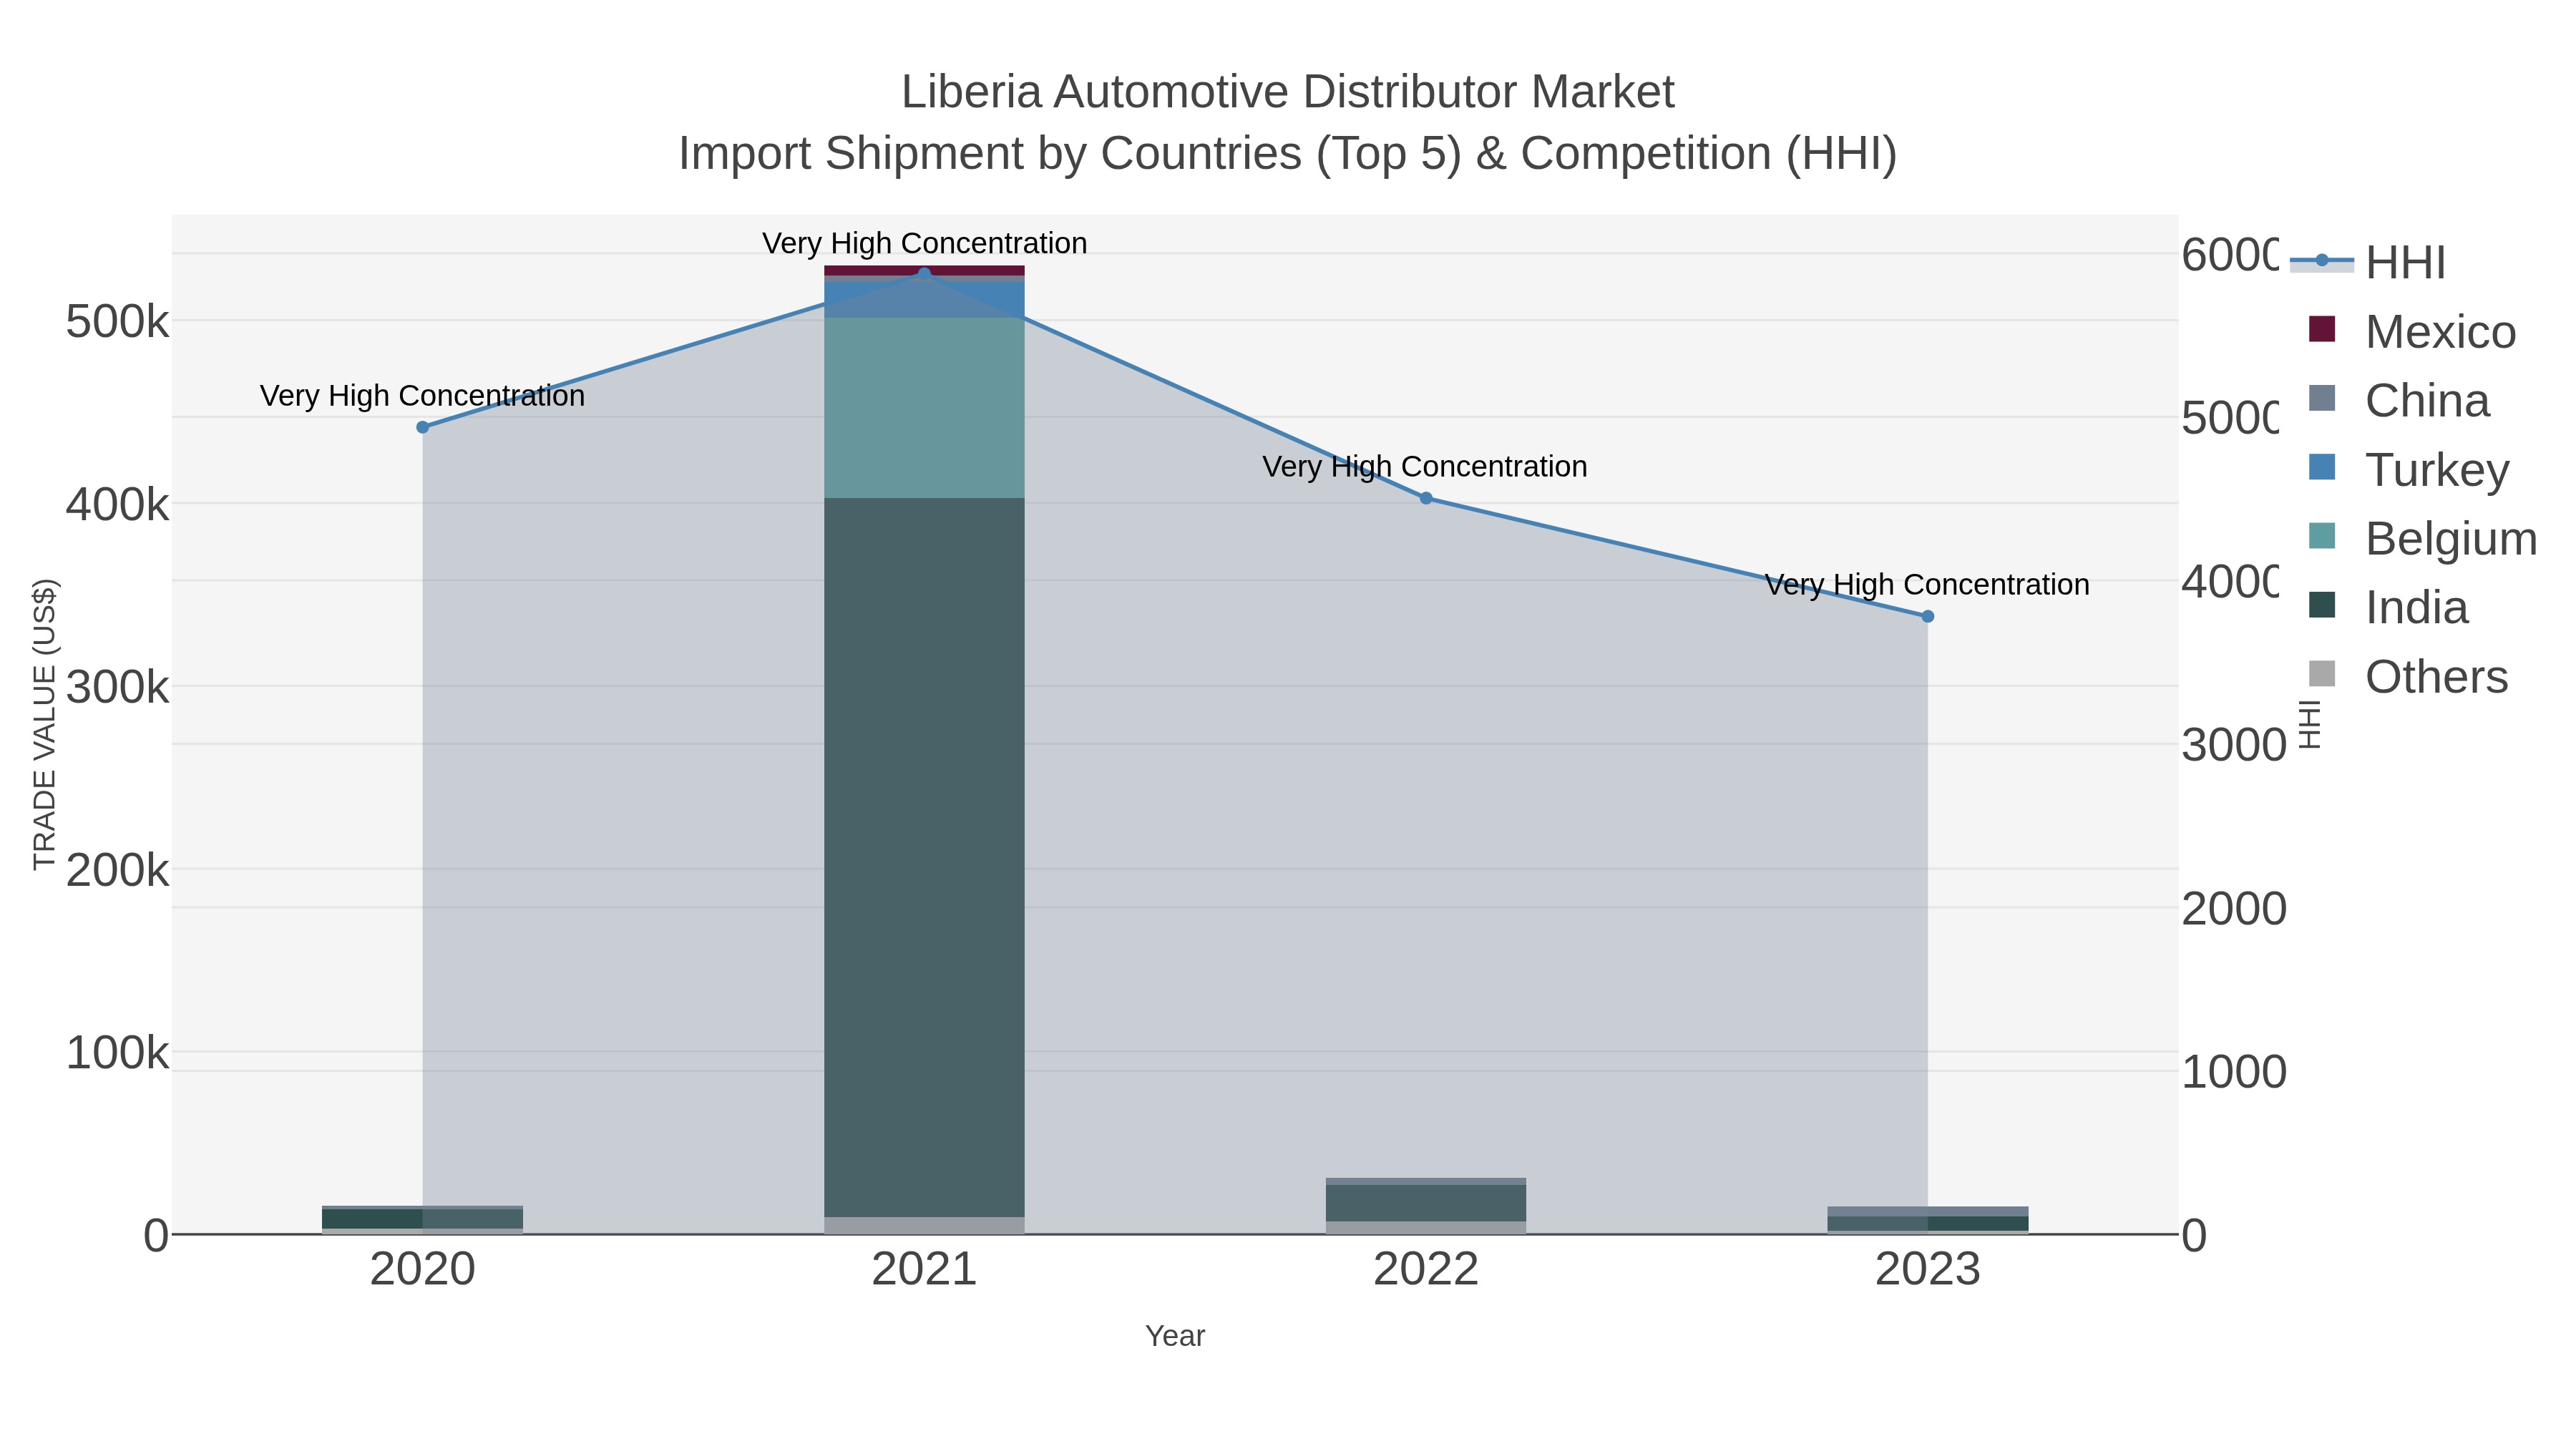Select the Others segment of 2021 bar
Image resolution: width=2576 pixels, height=1449 pixels.
click(x=924, y=1225)
